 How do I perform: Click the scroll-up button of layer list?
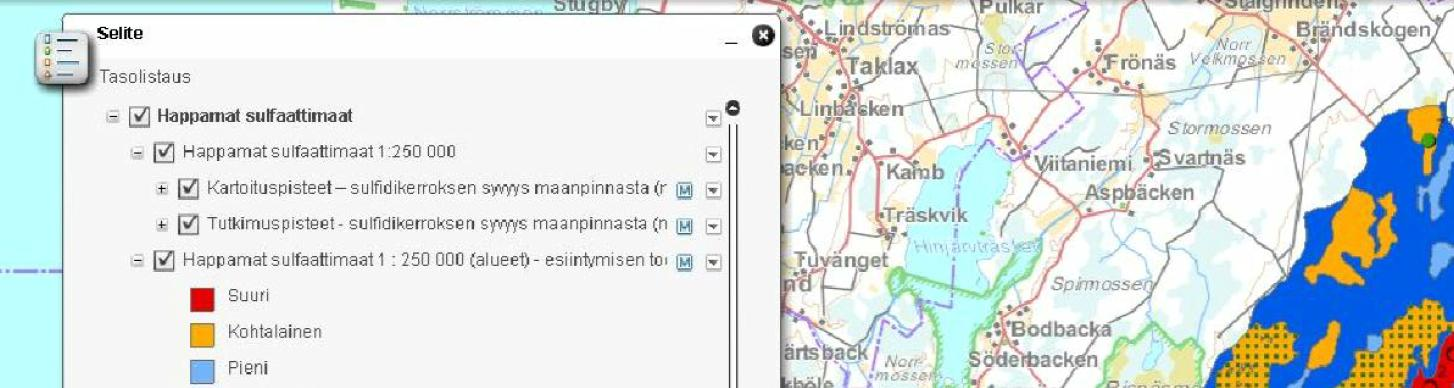coord(732,107)
